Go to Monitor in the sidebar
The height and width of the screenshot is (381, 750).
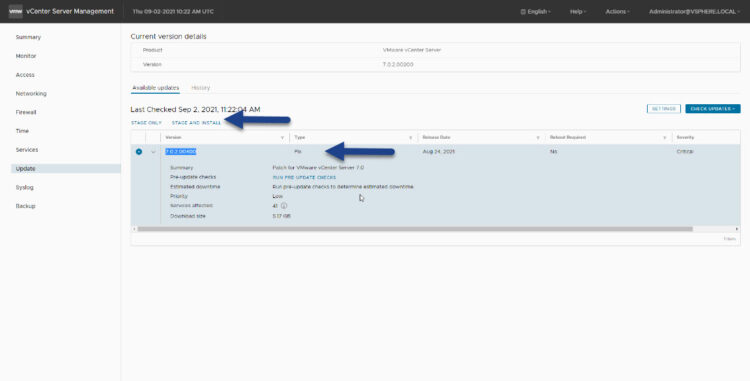point(26,56)
